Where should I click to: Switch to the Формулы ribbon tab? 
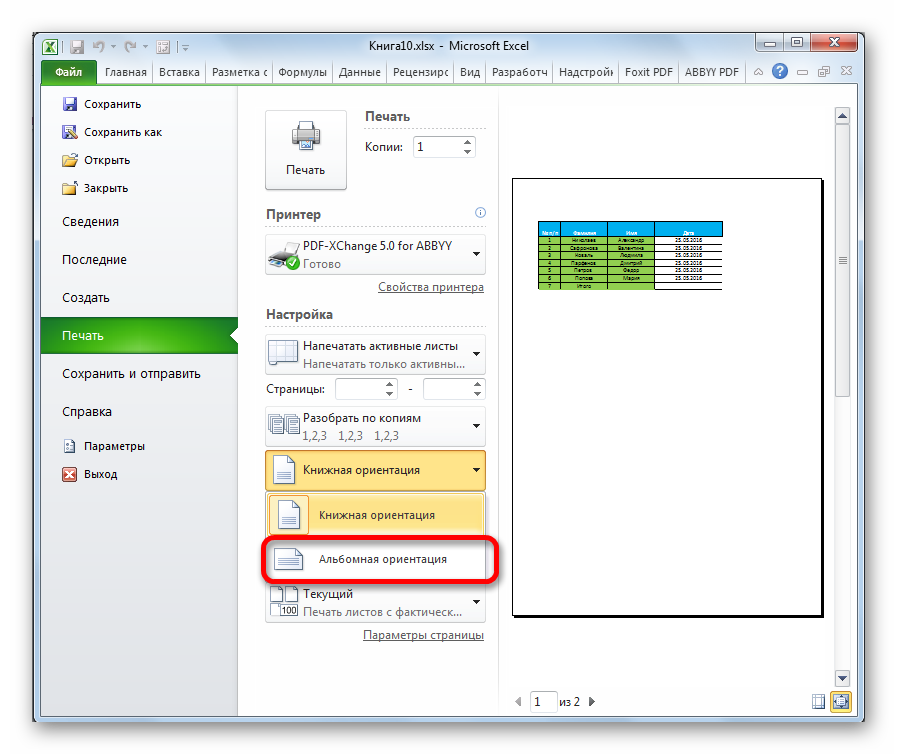[x=302, y=72]
